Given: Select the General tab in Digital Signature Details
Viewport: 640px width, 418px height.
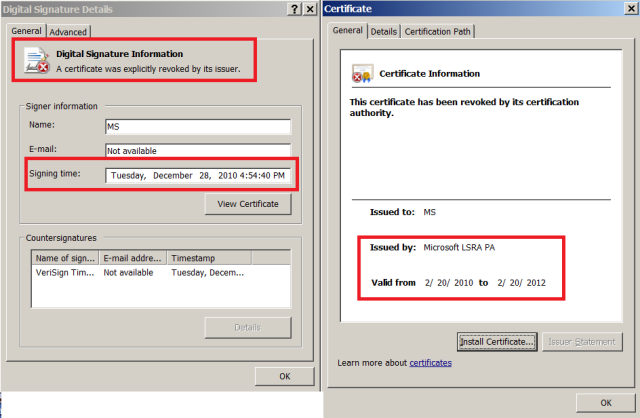Looking at the screenshot, I should tap(27, 31).
